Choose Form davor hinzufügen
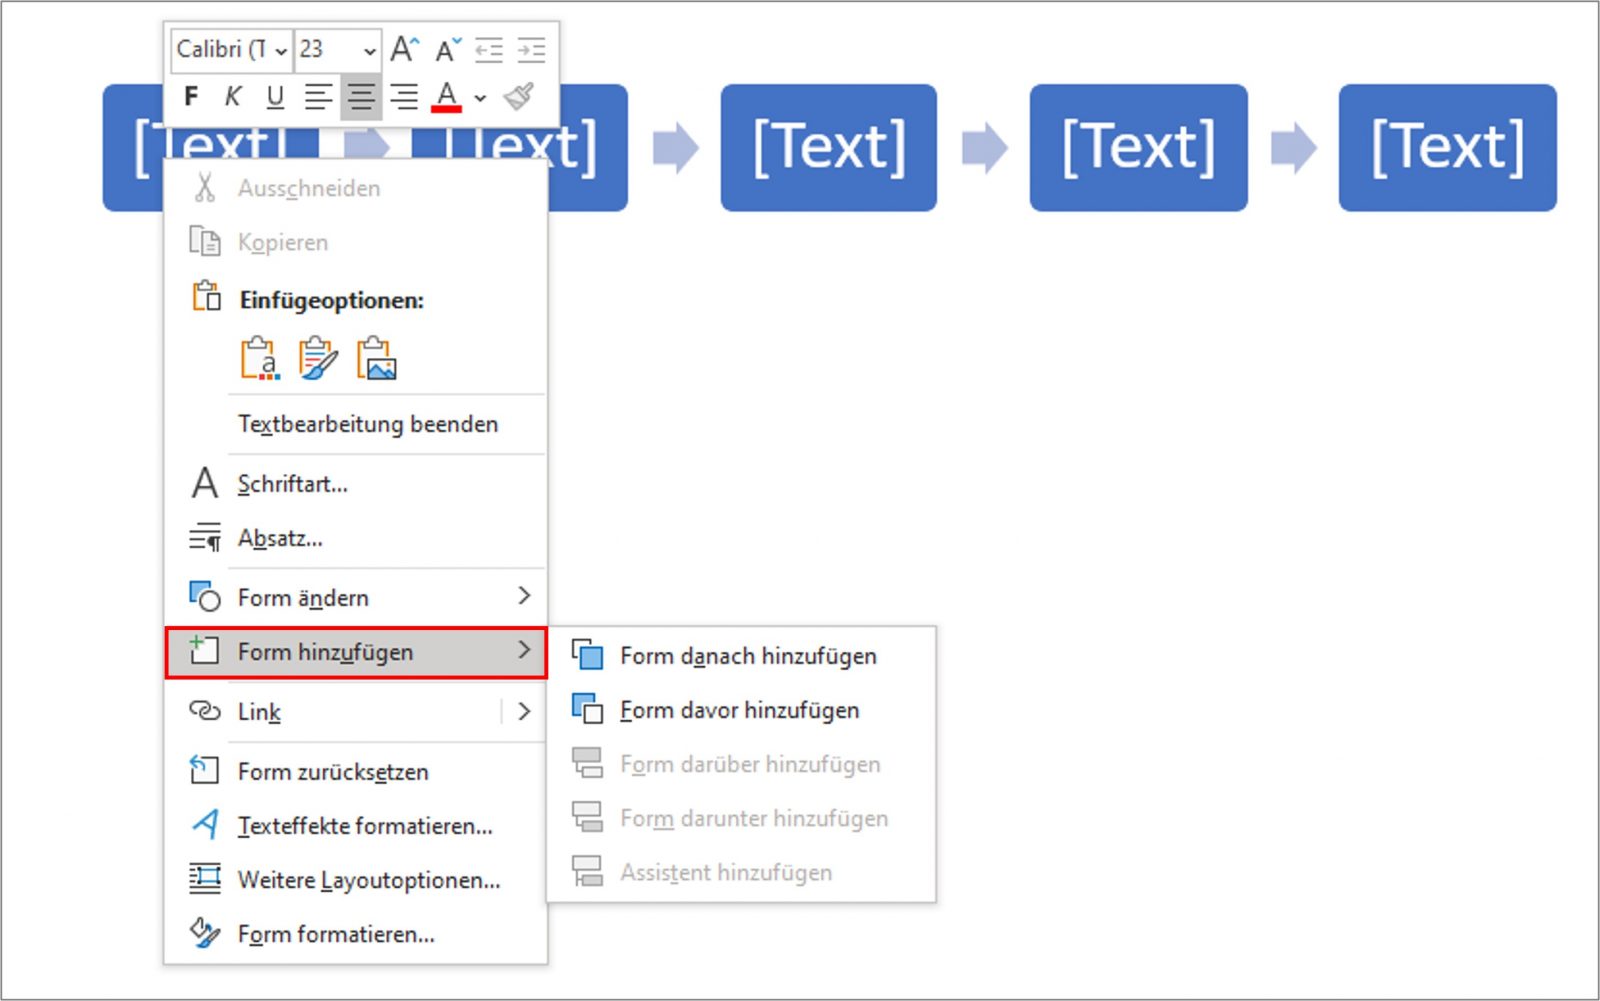 [x=738, y=710]
